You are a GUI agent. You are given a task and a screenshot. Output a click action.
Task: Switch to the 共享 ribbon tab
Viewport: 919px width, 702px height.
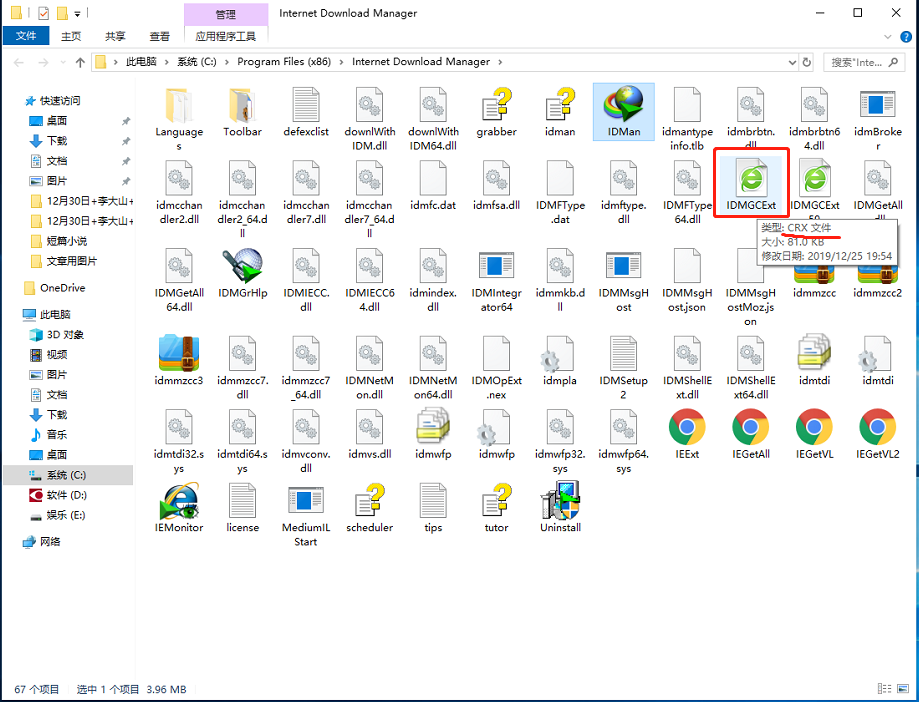click(115, 36)
